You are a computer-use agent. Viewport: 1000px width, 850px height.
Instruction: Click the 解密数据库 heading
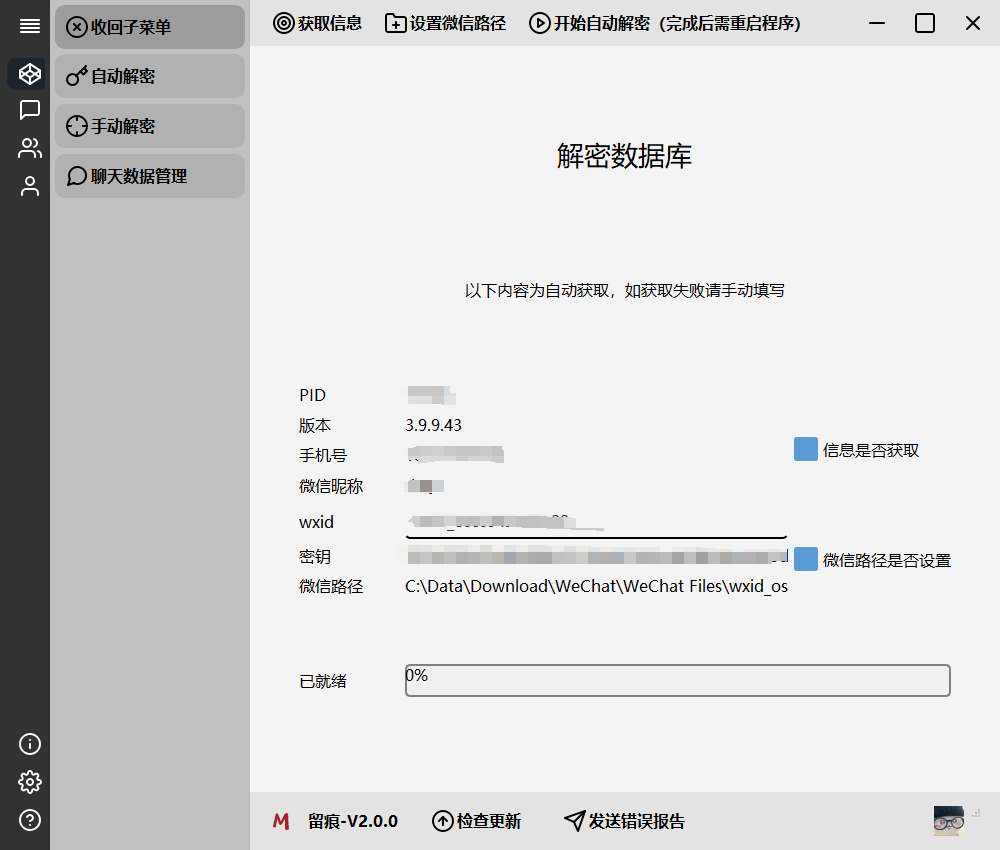click(x=624, y=156)
